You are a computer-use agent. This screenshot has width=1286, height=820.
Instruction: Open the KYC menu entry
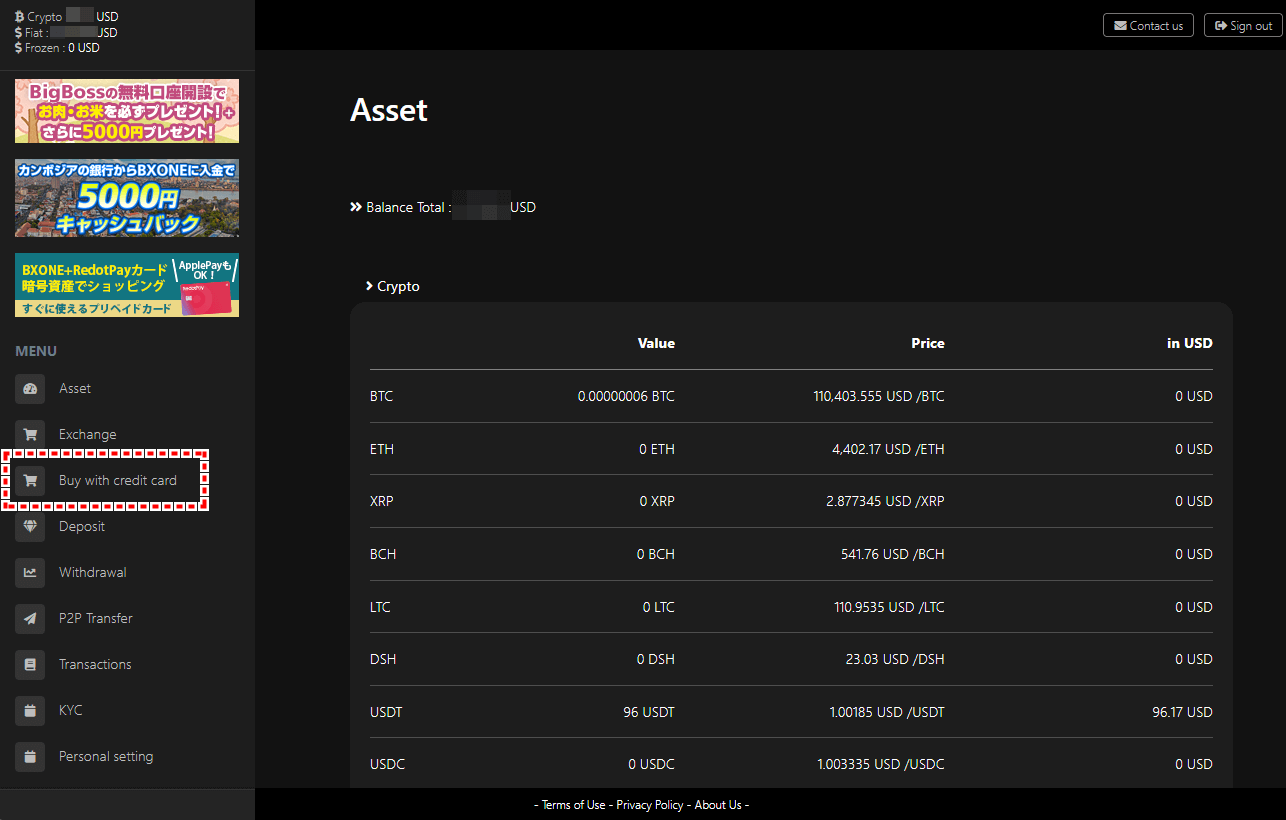(x=71, y=710)
